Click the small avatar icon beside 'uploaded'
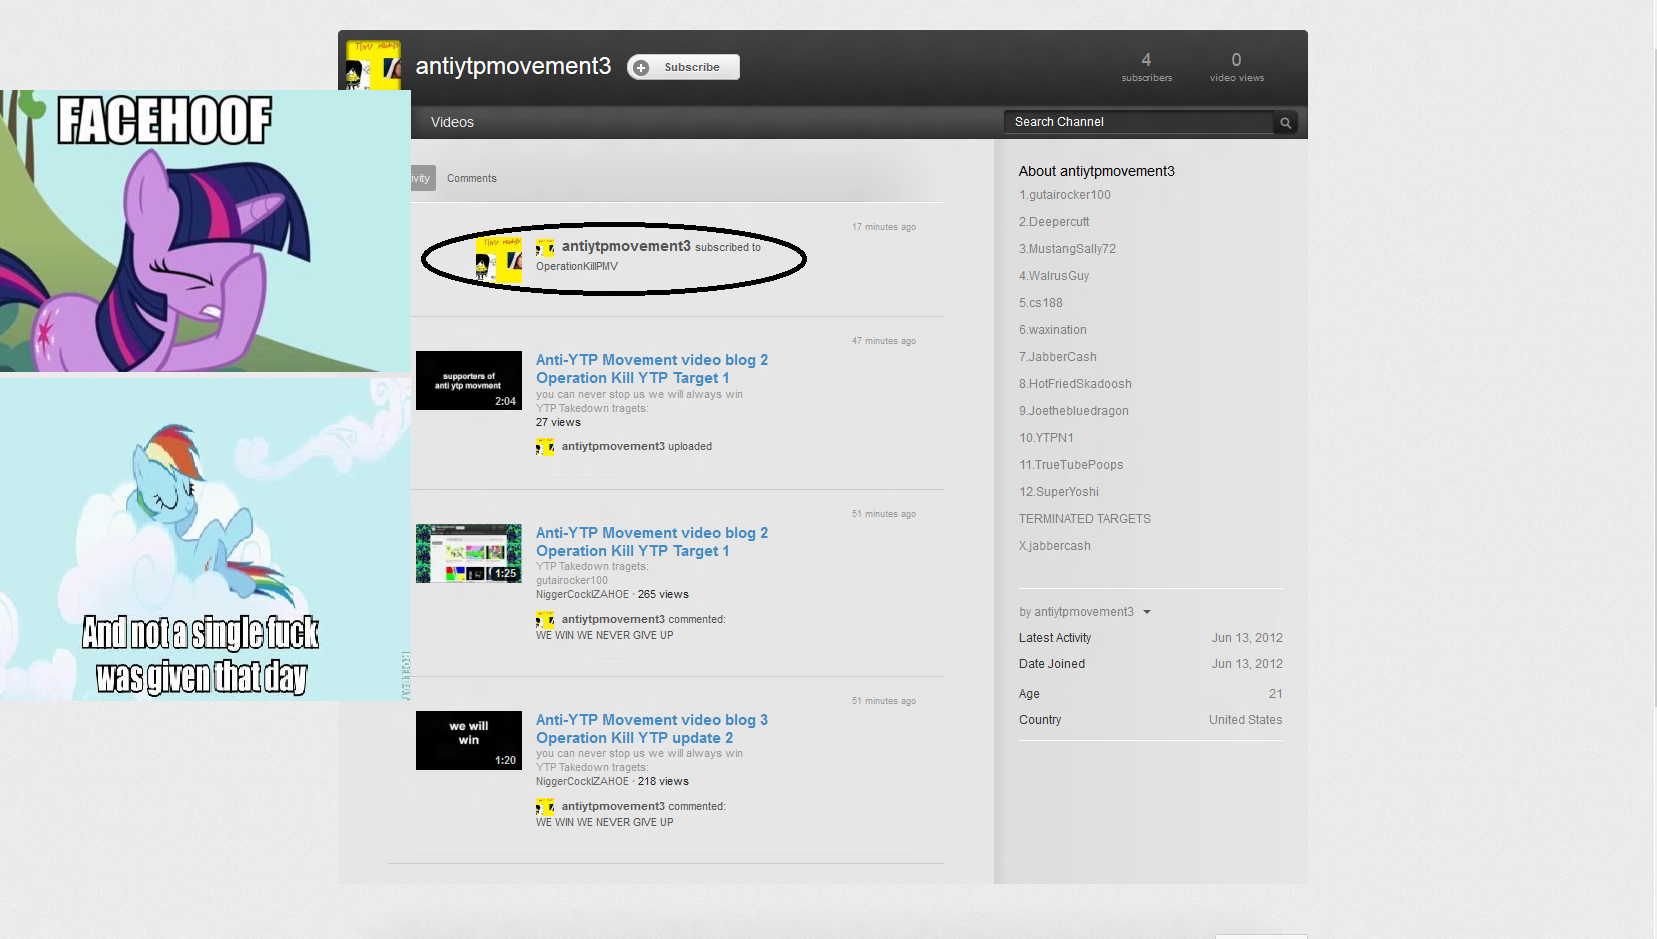Image resolution: width=1657 pixels, height=939 pixels. tap(545, 447)
